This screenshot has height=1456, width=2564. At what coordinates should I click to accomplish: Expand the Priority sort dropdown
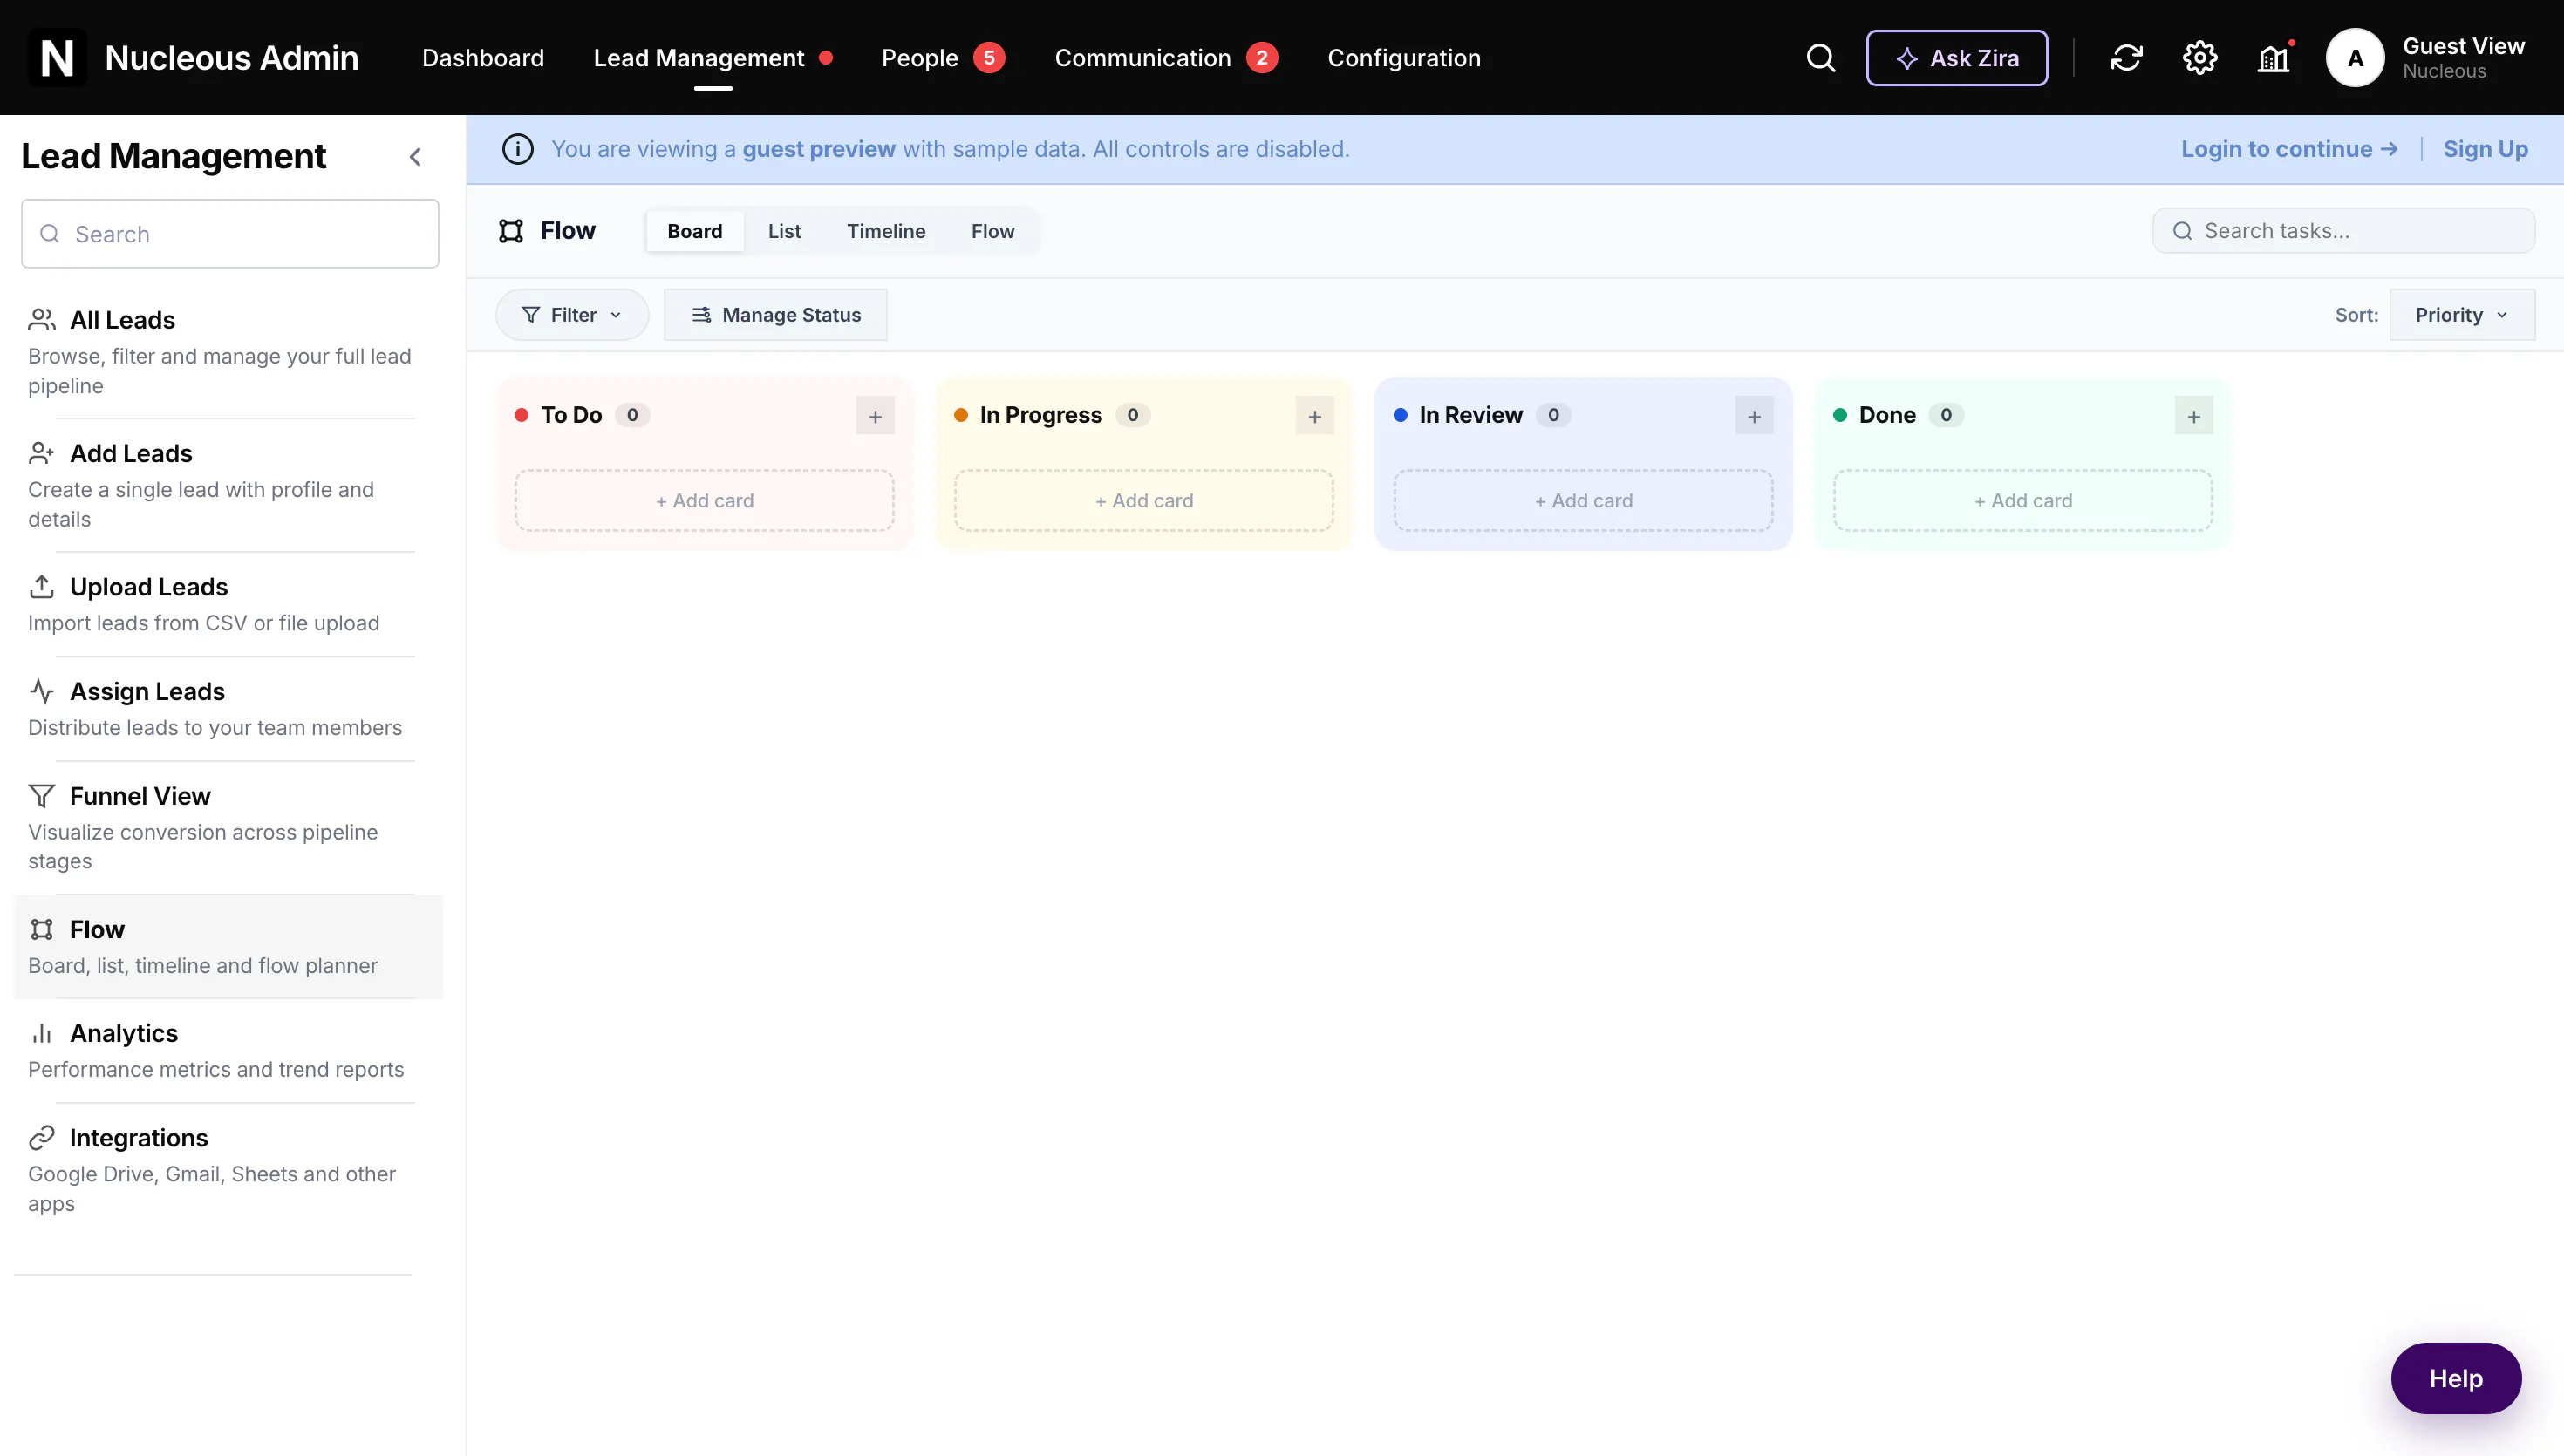click(2461, 315)
